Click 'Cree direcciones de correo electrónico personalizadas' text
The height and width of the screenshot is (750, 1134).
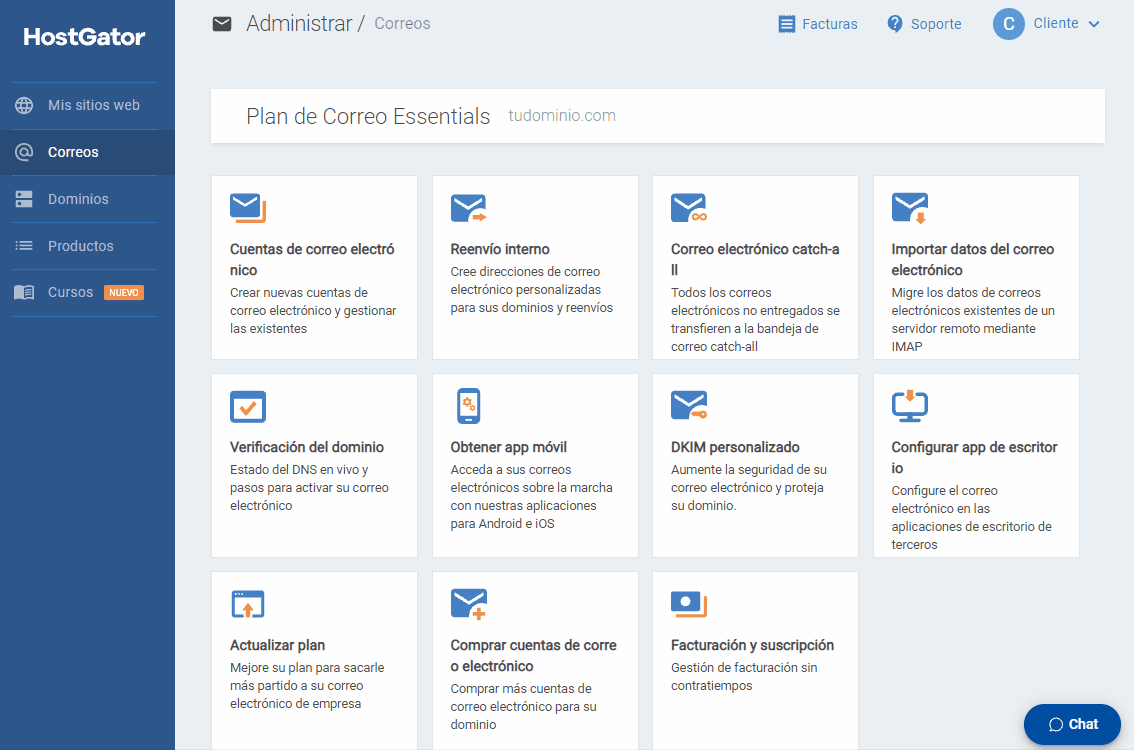pyautogui.click(x=532, y=289)
